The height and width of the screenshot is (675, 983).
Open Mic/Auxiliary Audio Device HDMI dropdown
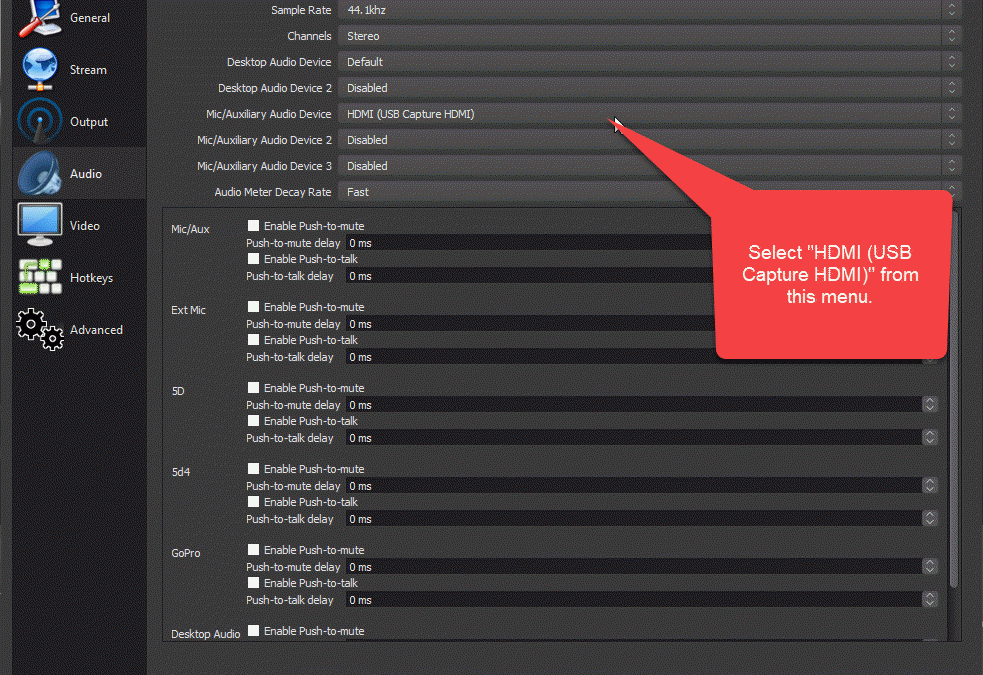click(648, 114)
